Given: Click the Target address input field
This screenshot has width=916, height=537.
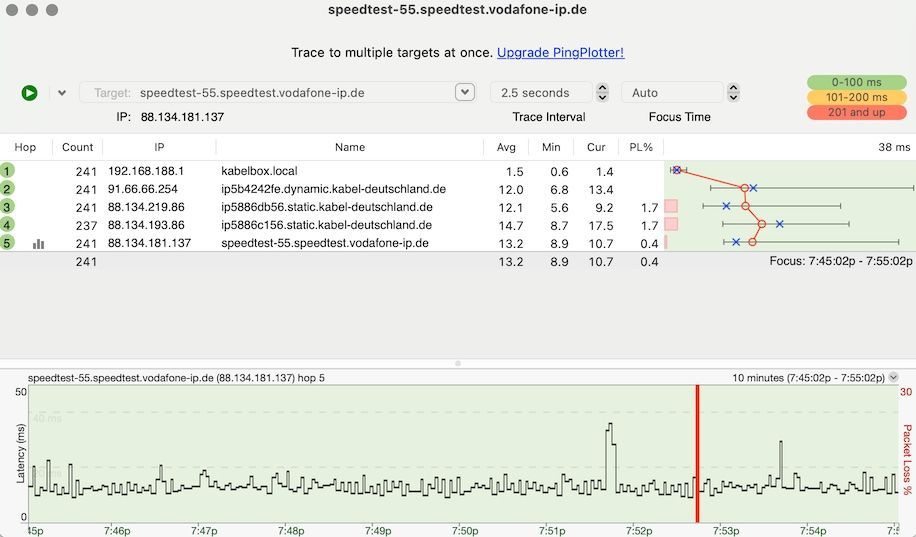Looking at the screenshot, I should point(290,93).
